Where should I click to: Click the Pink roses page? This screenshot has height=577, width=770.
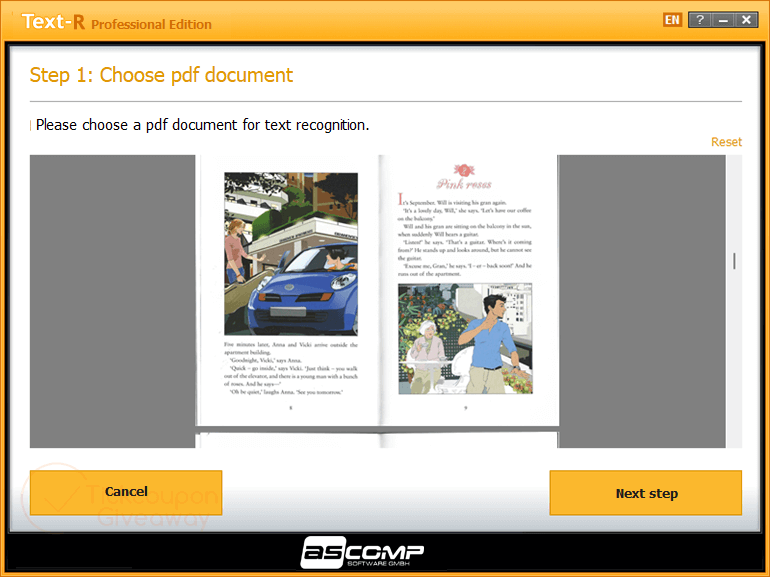click(x=469, y=291)
